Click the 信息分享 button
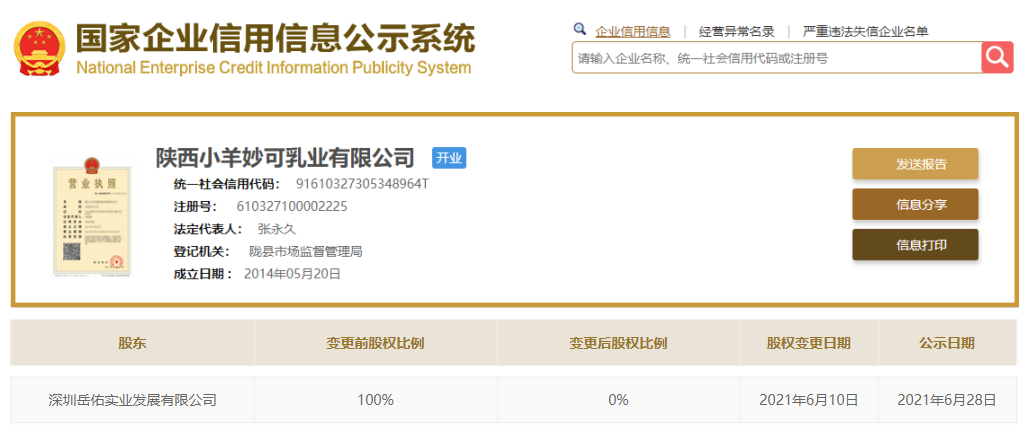1029x435 pixels. 915,204
